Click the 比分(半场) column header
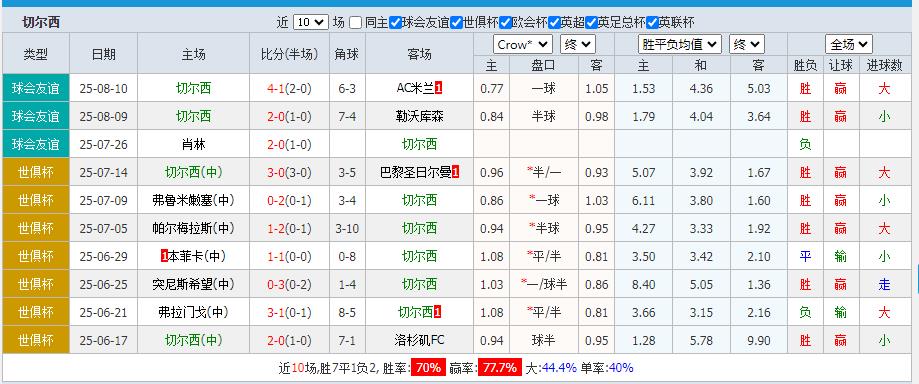This screenshot has width=919, height=384. (x=289, y=55)
